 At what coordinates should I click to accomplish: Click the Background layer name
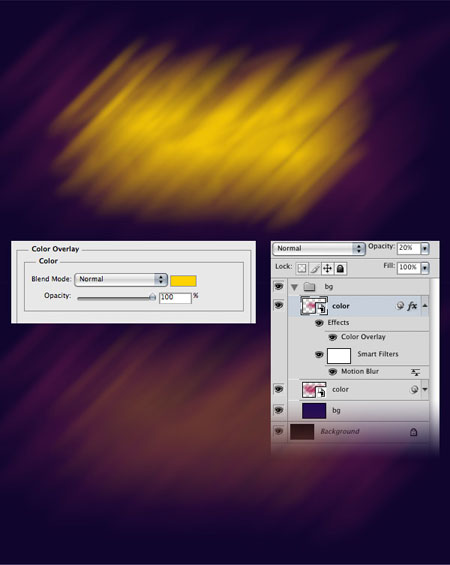(x=340, y=431)
